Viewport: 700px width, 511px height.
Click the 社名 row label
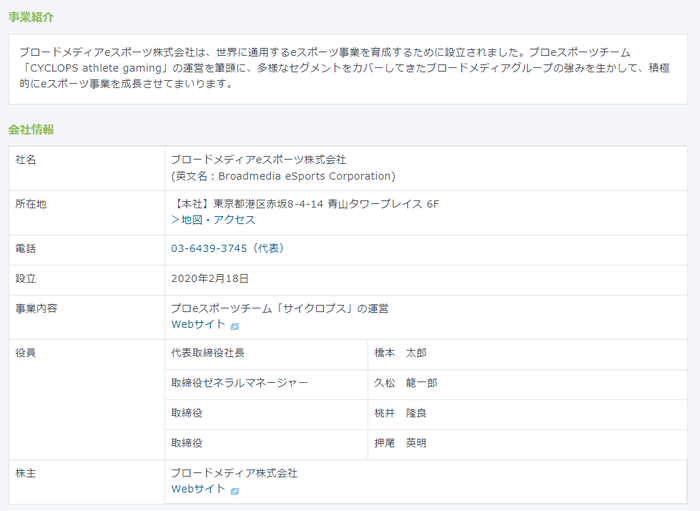tap(25, 159)
